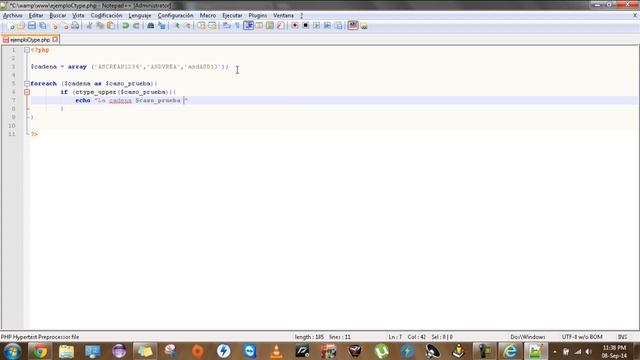This screenshot has width=640, height=360.
Task: Play back the recorded macro icon
Action: point(316,26)
